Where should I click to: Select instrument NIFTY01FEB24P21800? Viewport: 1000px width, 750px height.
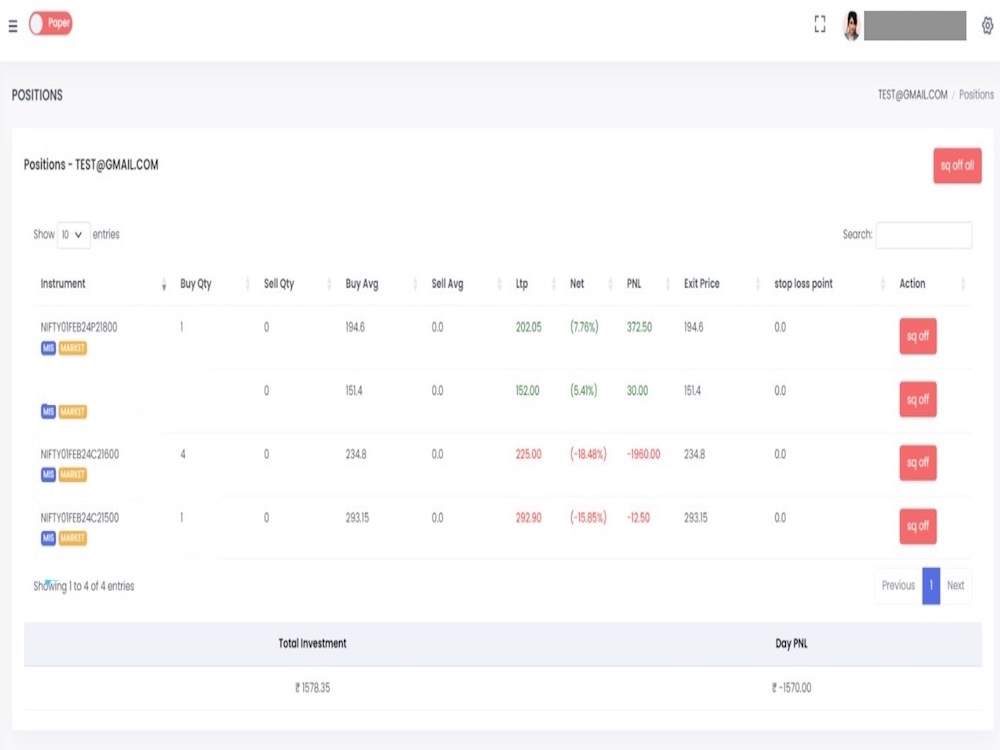click(x=79, y=327)
